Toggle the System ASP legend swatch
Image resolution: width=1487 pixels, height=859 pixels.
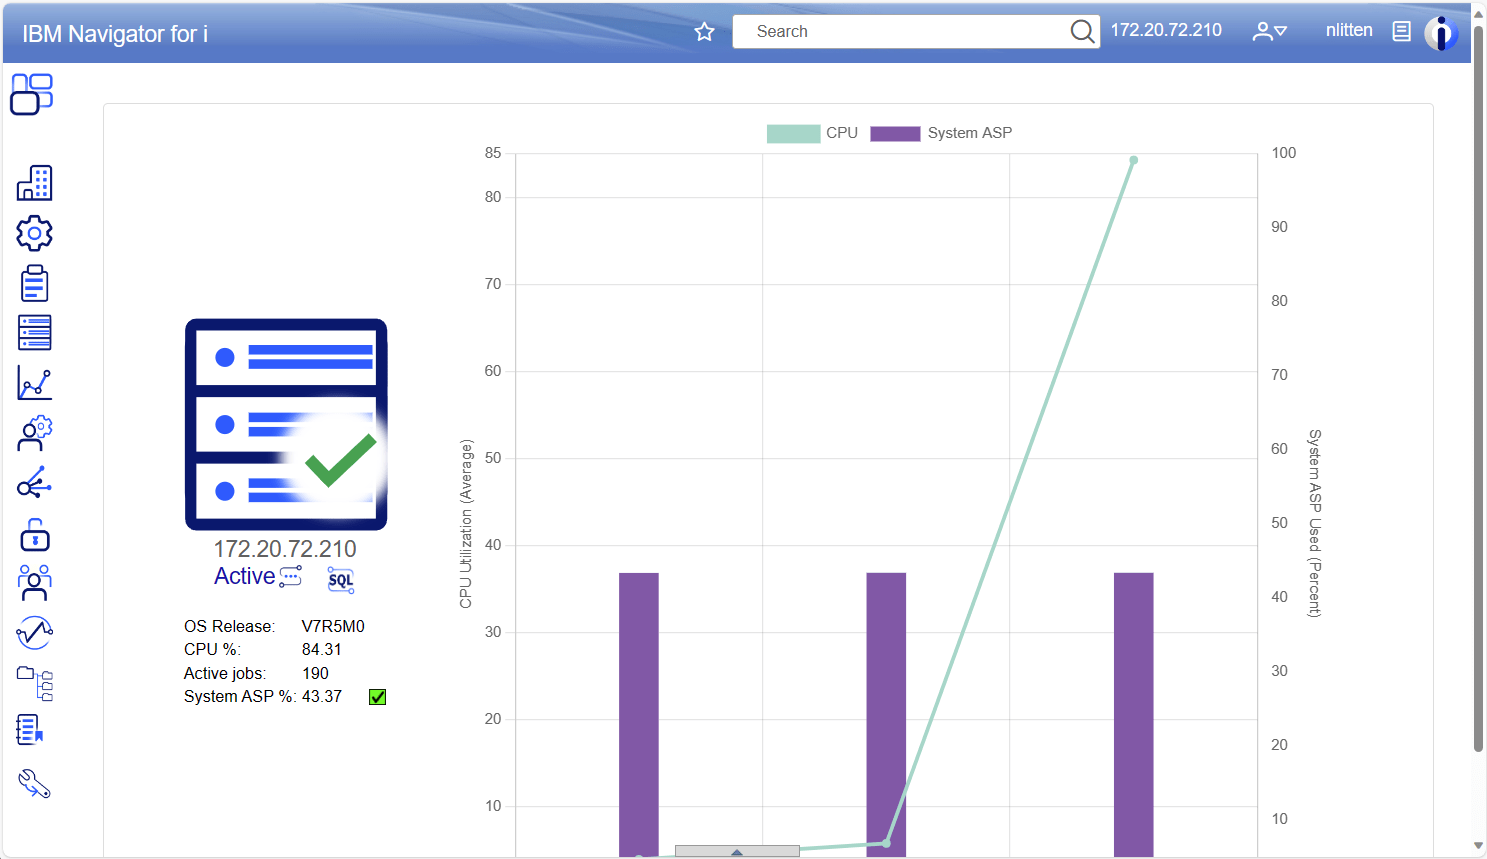[x=895, y=133]
